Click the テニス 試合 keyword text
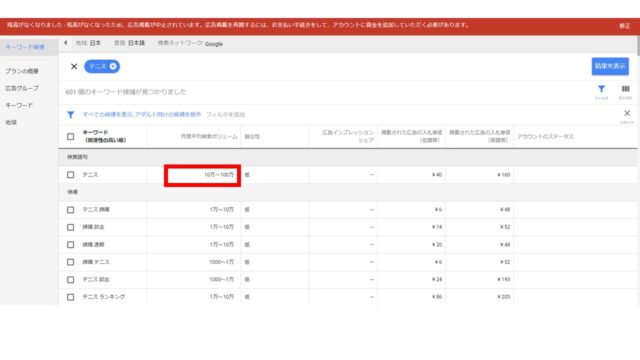This screenshot has width=640, height=360. [x=96, y=280]
